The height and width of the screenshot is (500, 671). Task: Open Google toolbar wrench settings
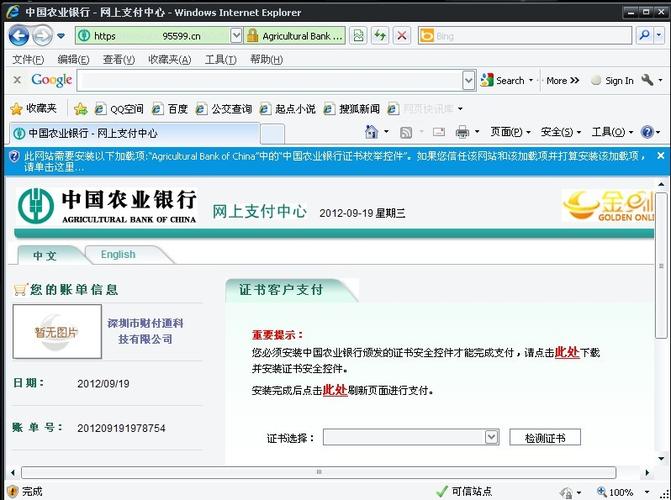coord(647,80)
